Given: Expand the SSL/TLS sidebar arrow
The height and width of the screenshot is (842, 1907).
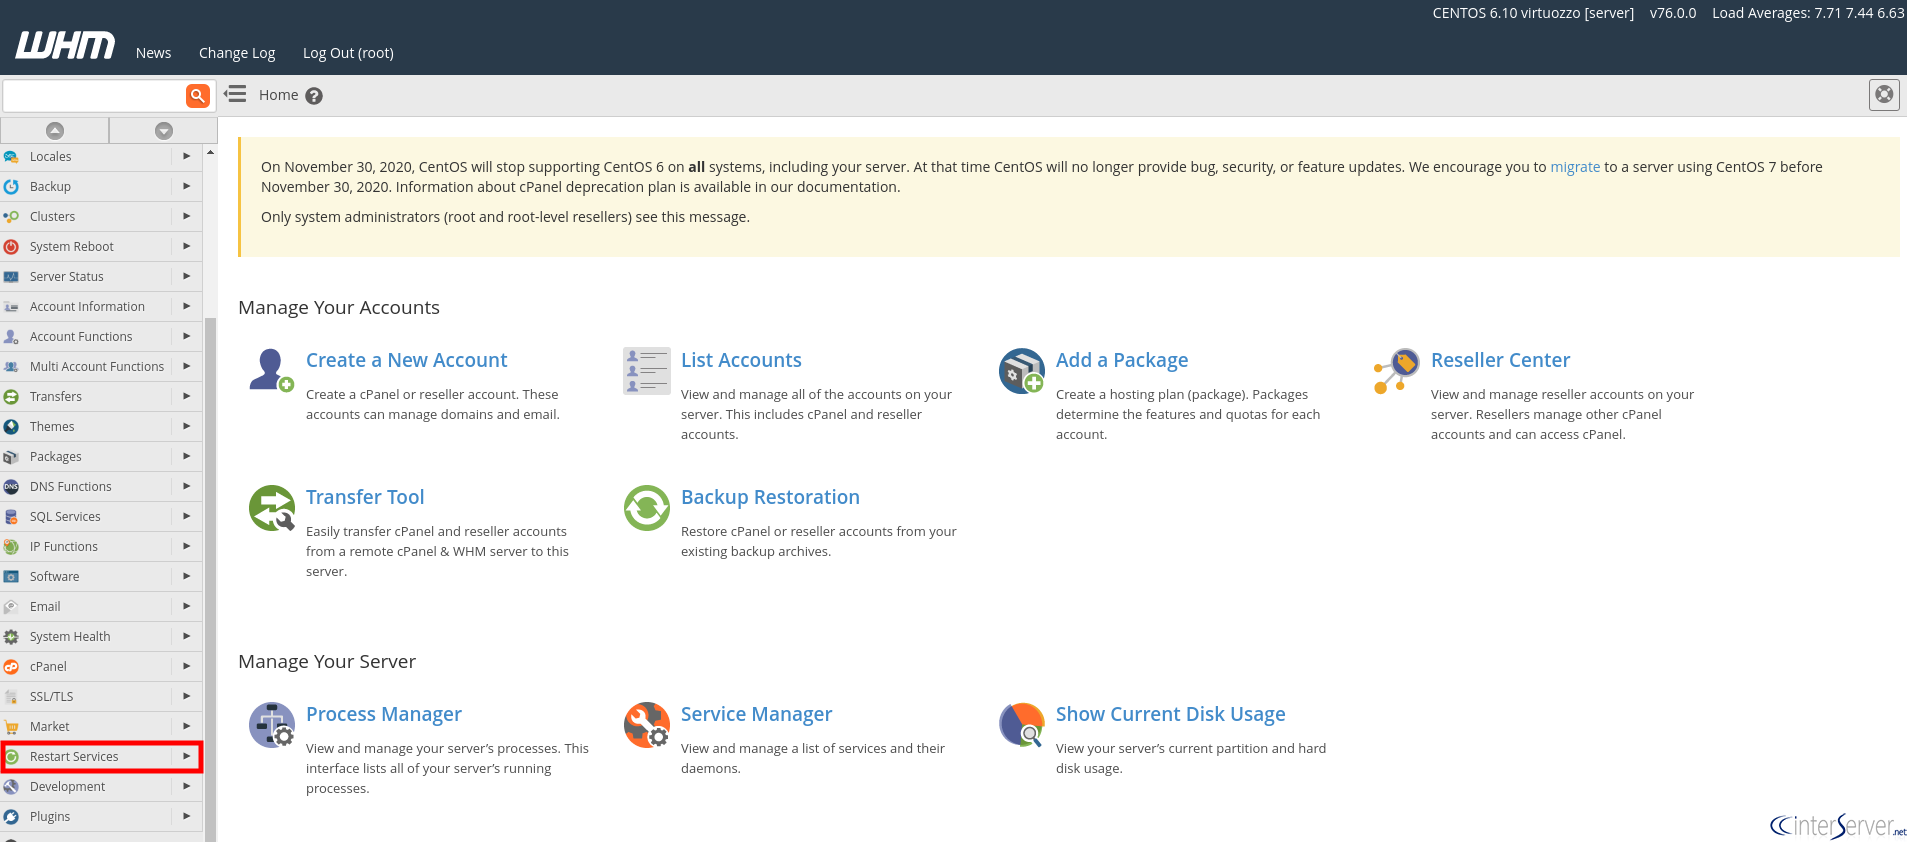Looking at the screenshot, I should [187, 696].
